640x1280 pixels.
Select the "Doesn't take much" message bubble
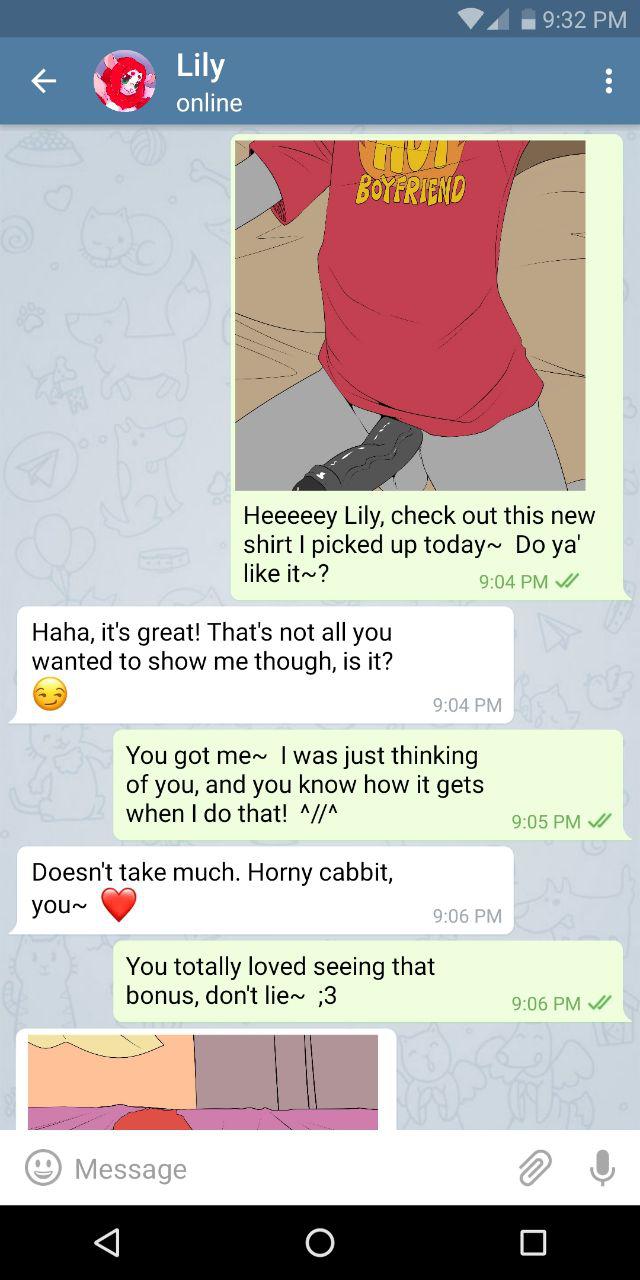pos(264,890)
